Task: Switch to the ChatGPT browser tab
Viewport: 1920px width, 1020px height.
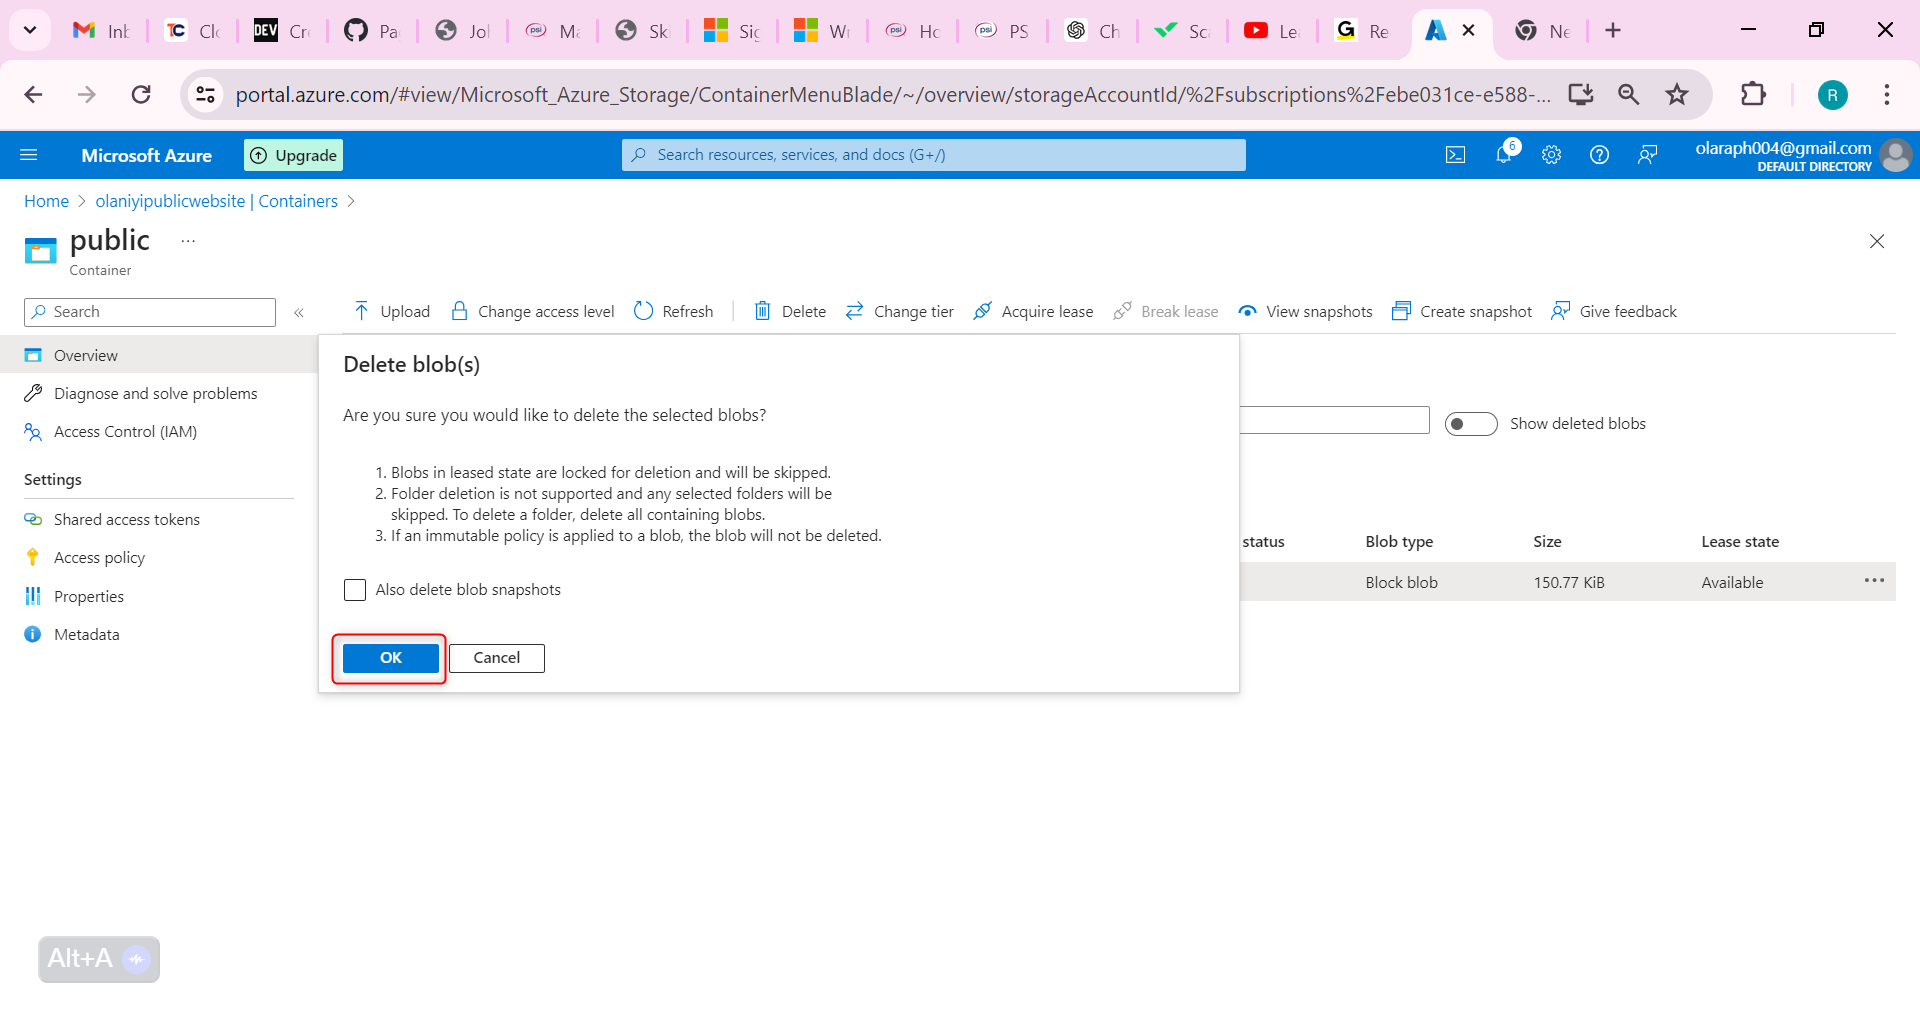Action: tap(1092, 31)
